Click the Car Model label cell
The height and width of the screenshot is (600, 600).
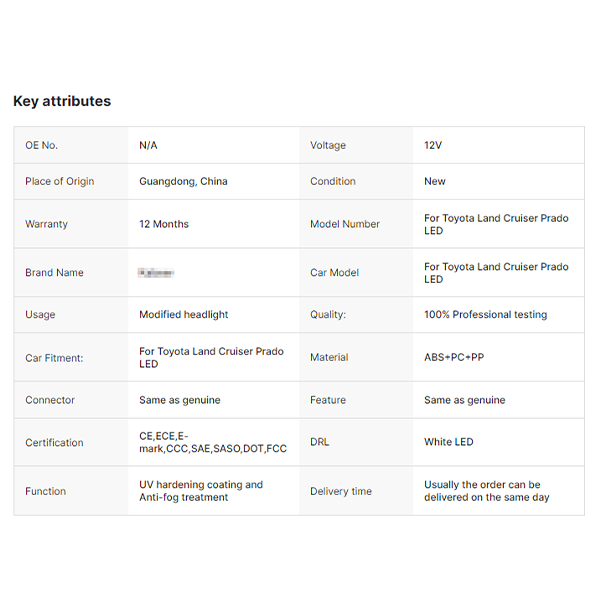click(334, 272)
